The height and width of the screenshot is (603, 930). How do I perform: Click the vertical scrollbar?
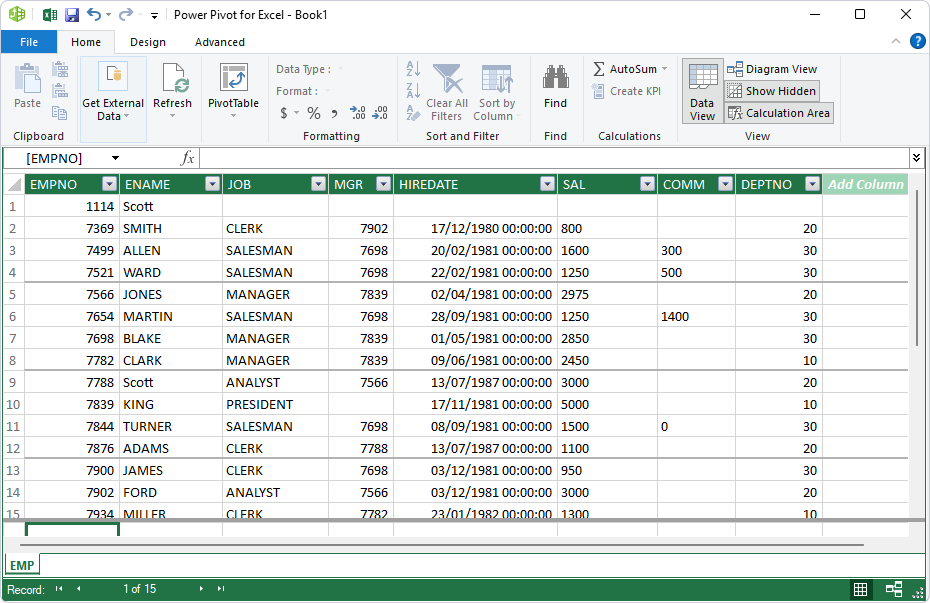pyautogui.click(x=918, y=268)
